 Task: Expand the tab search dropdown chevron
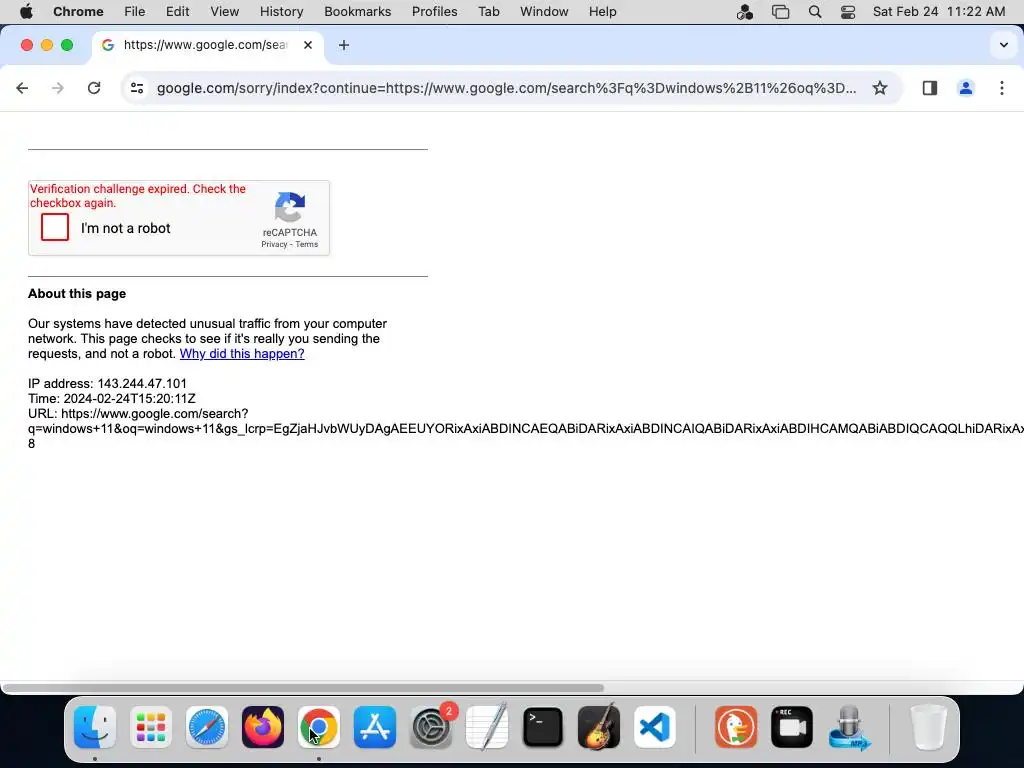(x=1004, y=45)
